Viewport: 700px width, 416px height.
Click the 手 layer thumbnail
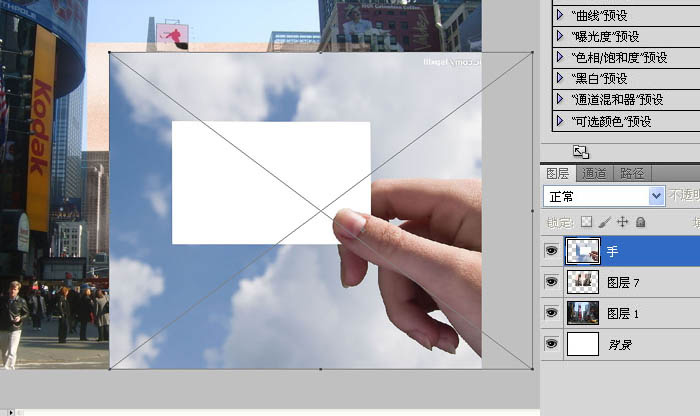582,251
